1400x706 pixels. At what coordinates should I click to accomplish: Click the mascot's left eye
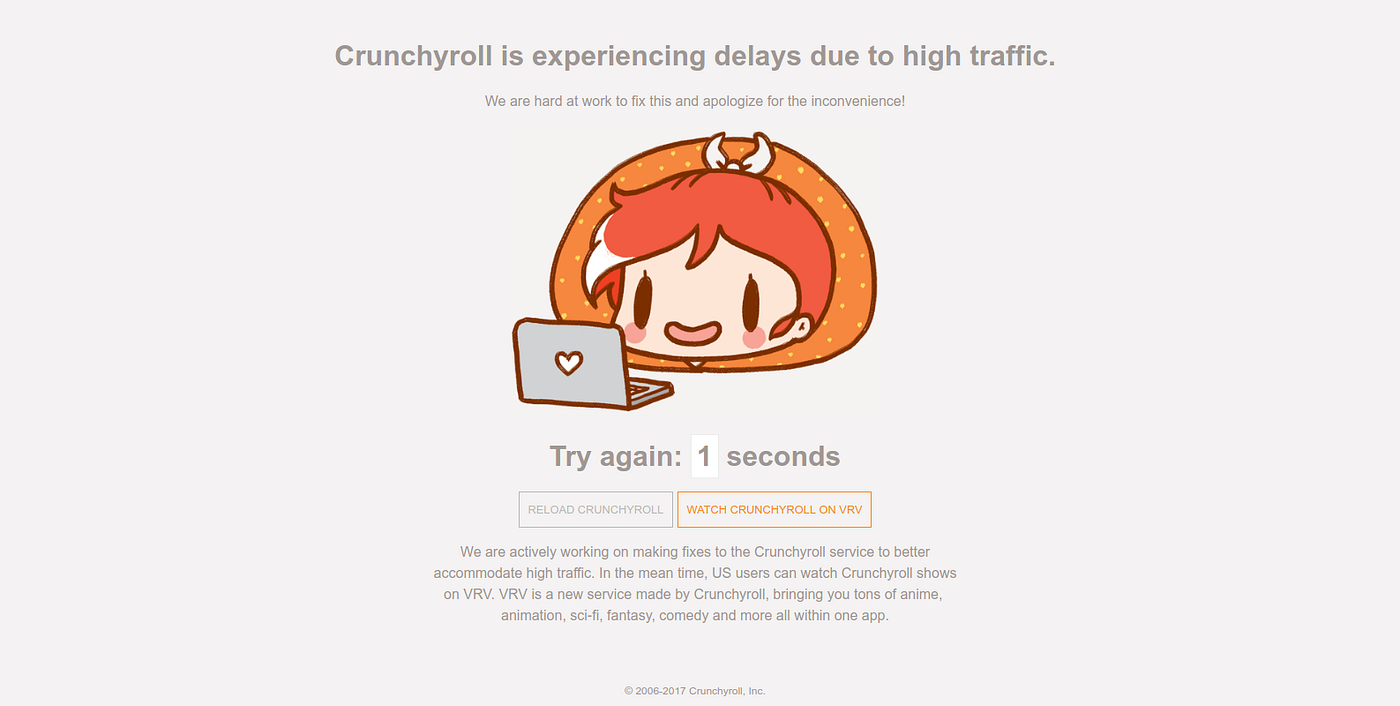point(642,298)
